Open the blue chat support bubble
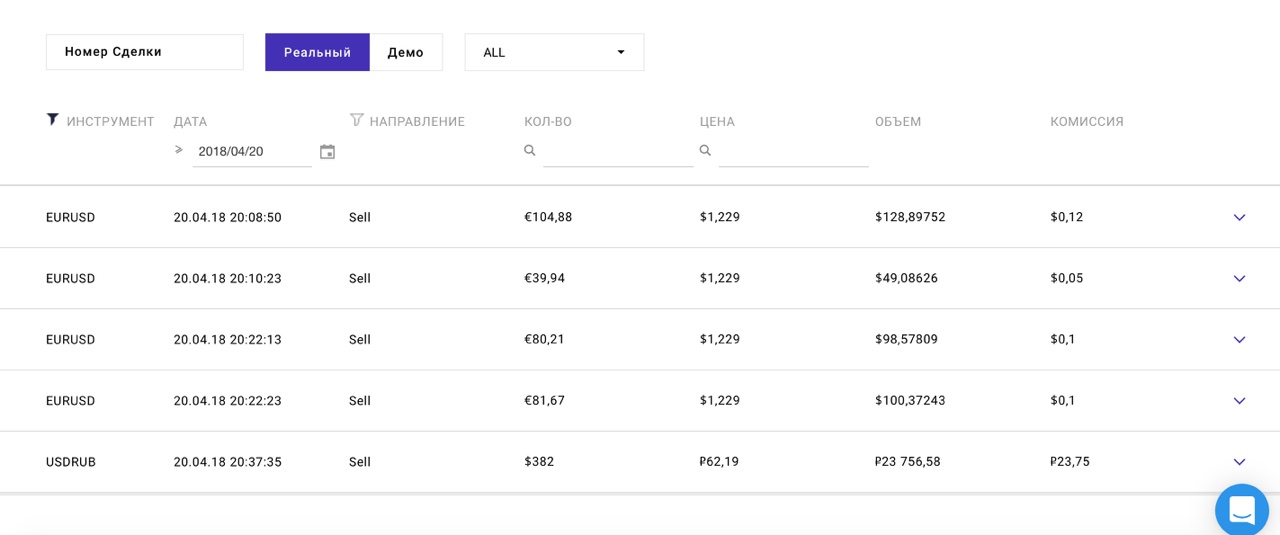This screenshot has height=535, width=1280. 1242,510
